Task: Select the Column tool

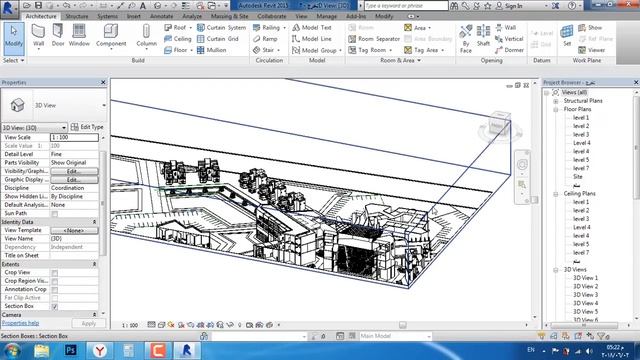Action: pyautogui.click(x=146, y=36)
